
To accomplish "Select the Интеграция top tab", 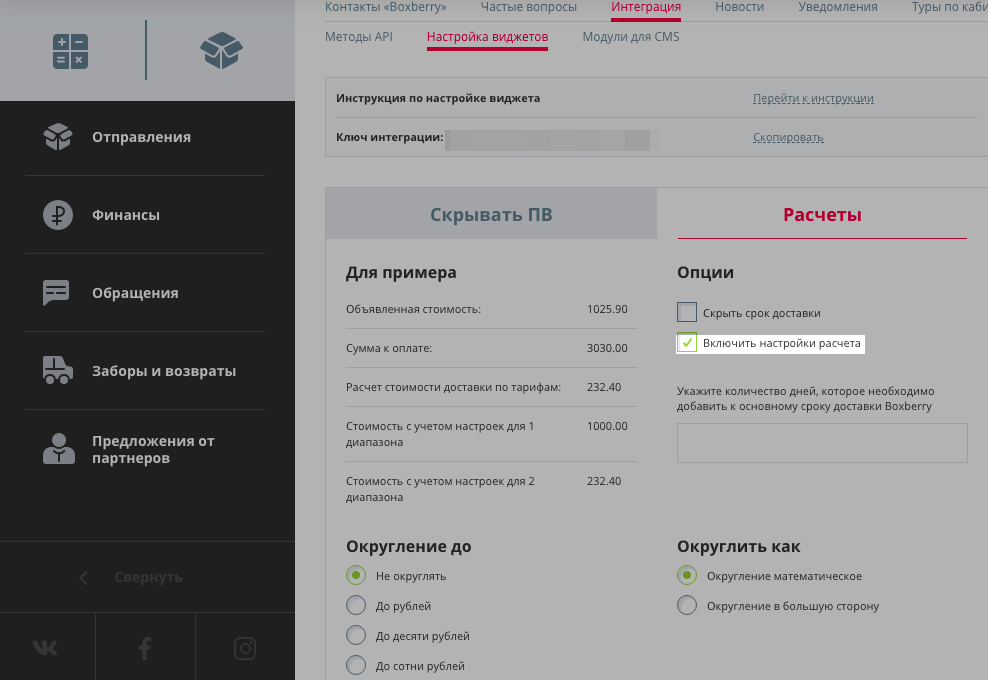I will [x=646, y=7].
